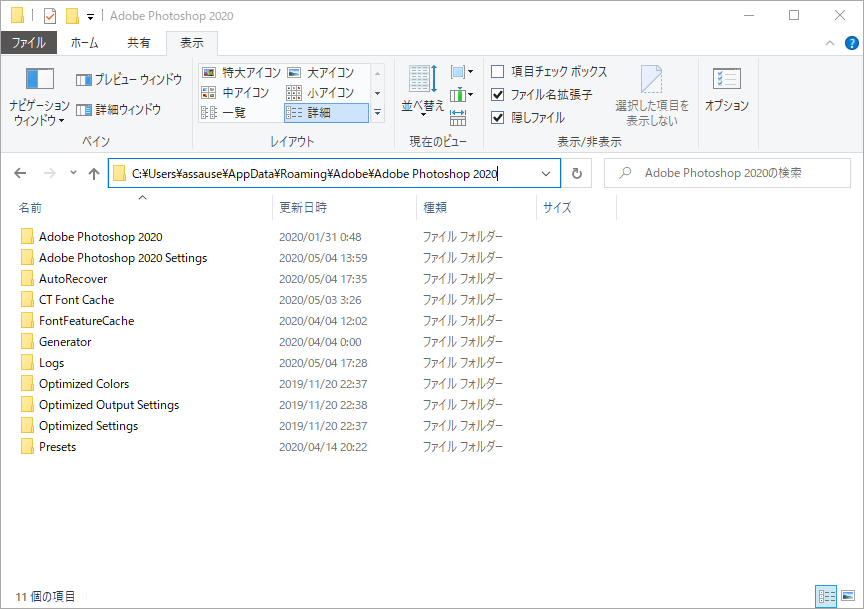Viewport: 864px width, 609px height.
Task: Select the Adobe Photoshop 2020 folder
Action: (x=92, y=237)
